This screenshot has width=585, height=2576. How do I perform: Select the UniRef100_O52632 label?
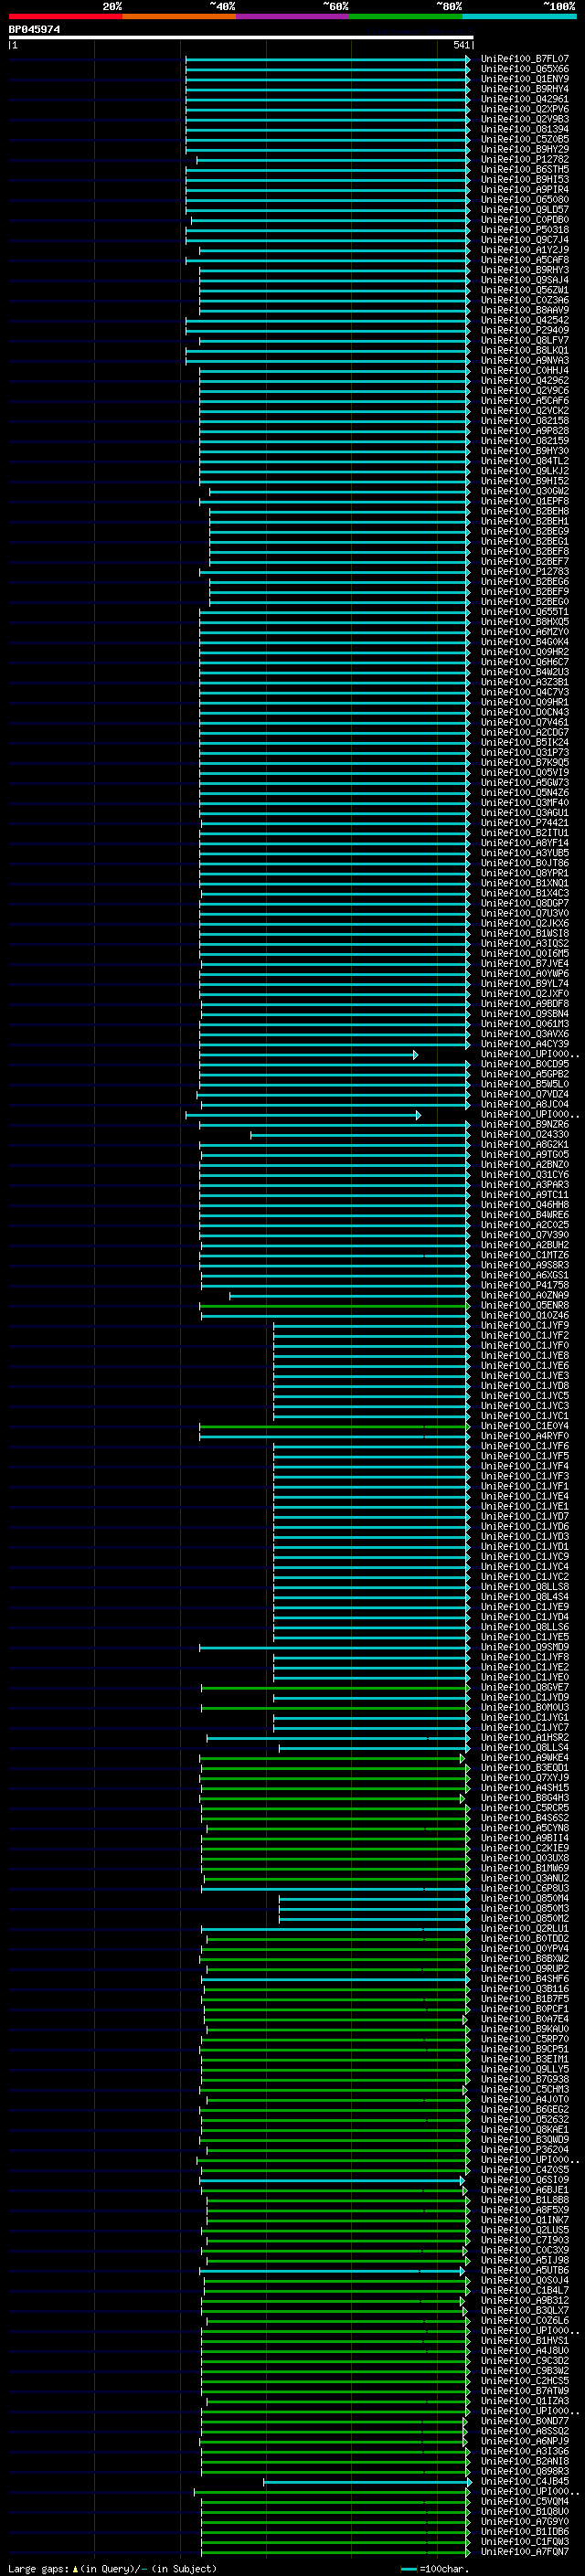[524, 2119]
